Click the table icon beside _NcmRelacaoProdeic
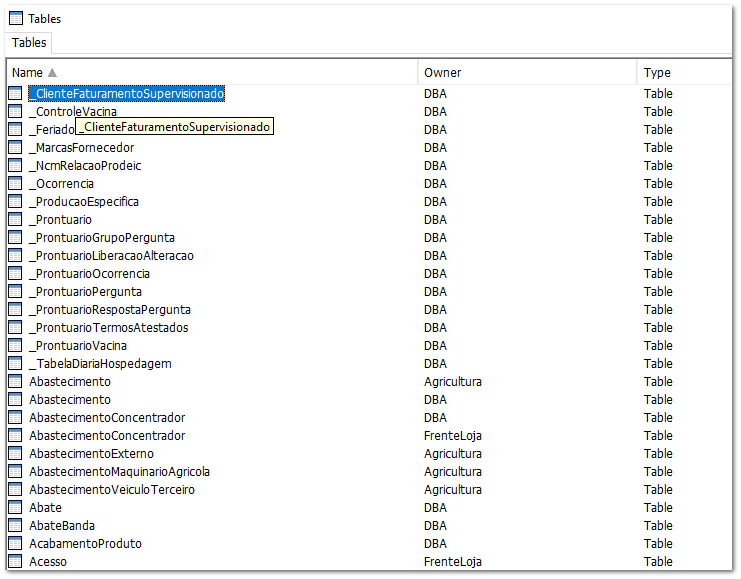This screenshot has width=741, height=579. [15, 166]
